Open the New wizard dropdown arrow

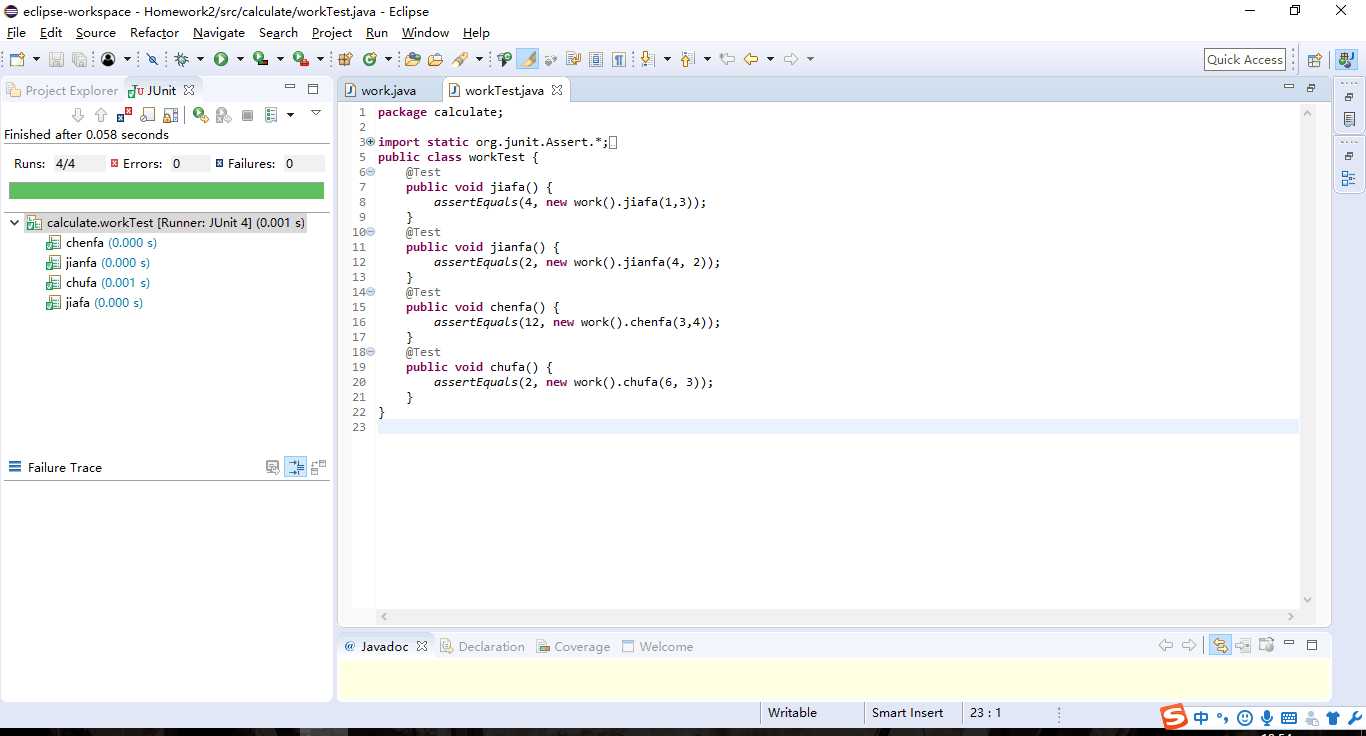tap(37, 60)
